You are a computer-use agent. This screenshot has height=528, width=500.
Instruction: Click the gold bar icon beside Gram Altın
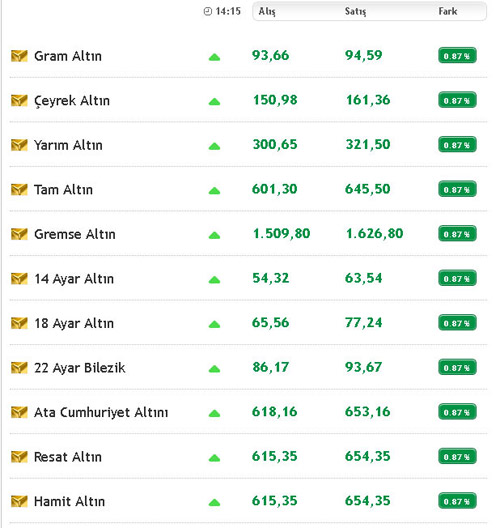[19, 56]
